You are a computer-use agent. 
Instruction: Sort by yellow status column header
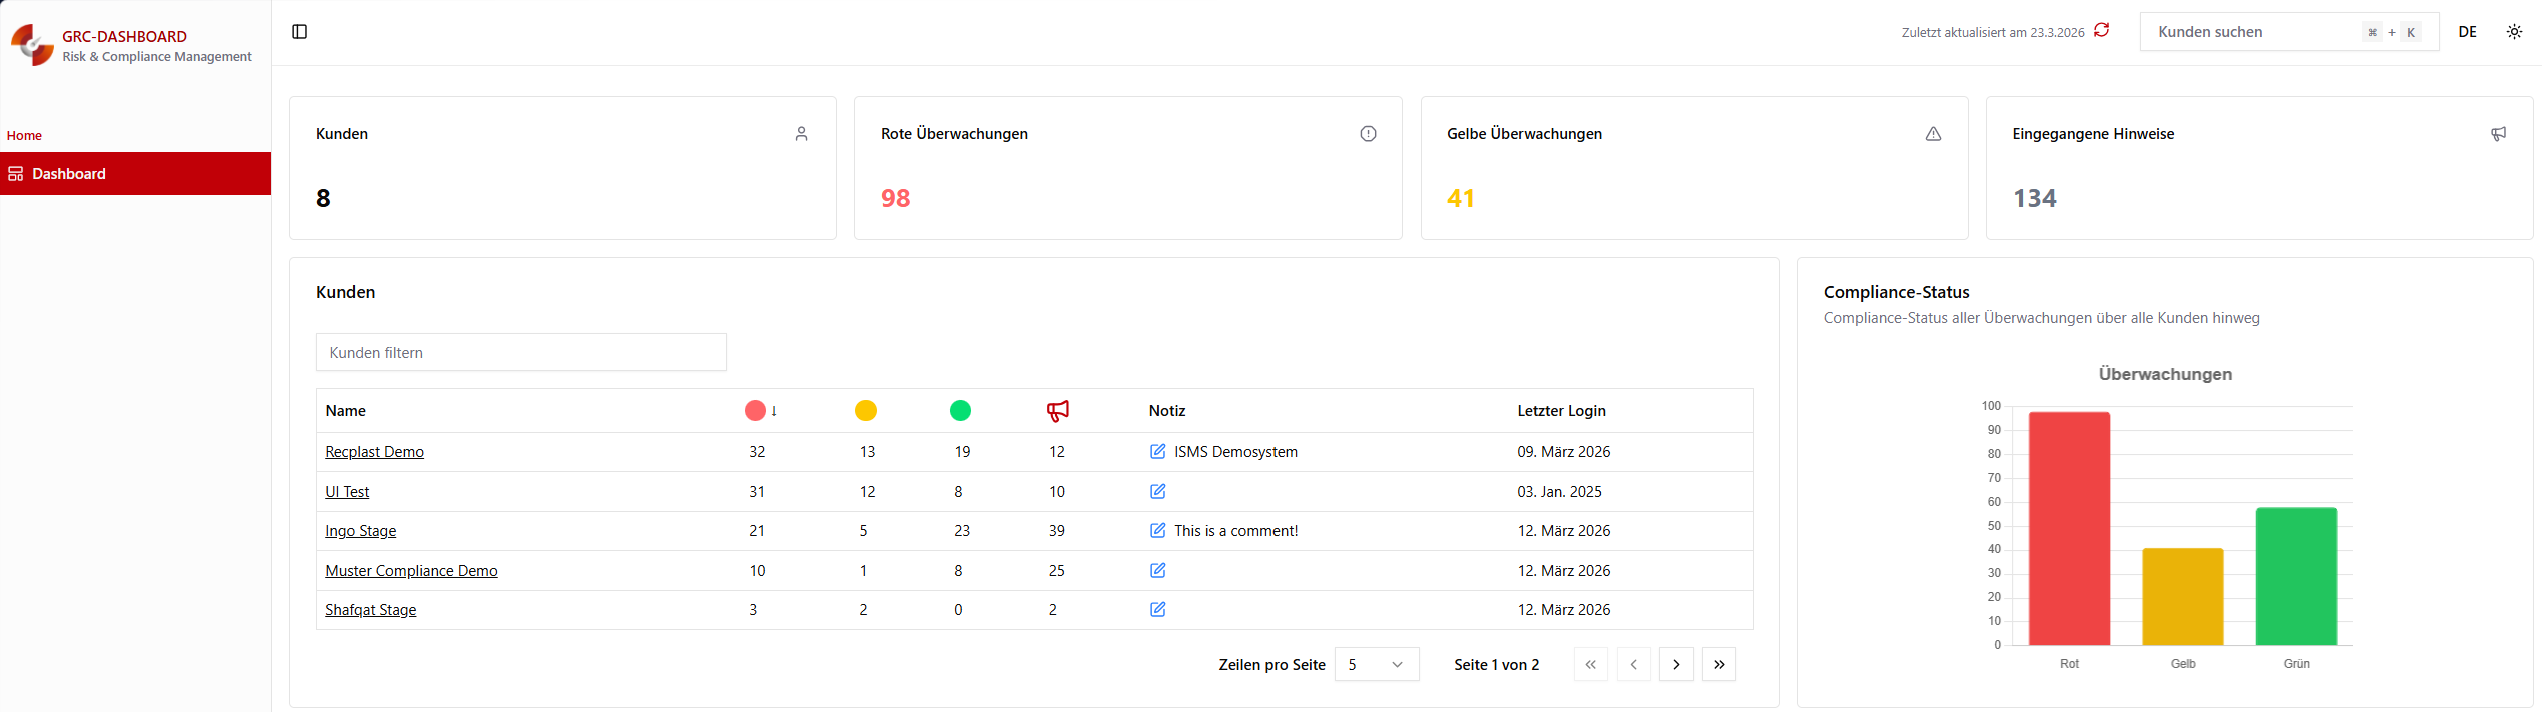click(x=866, y=410)
